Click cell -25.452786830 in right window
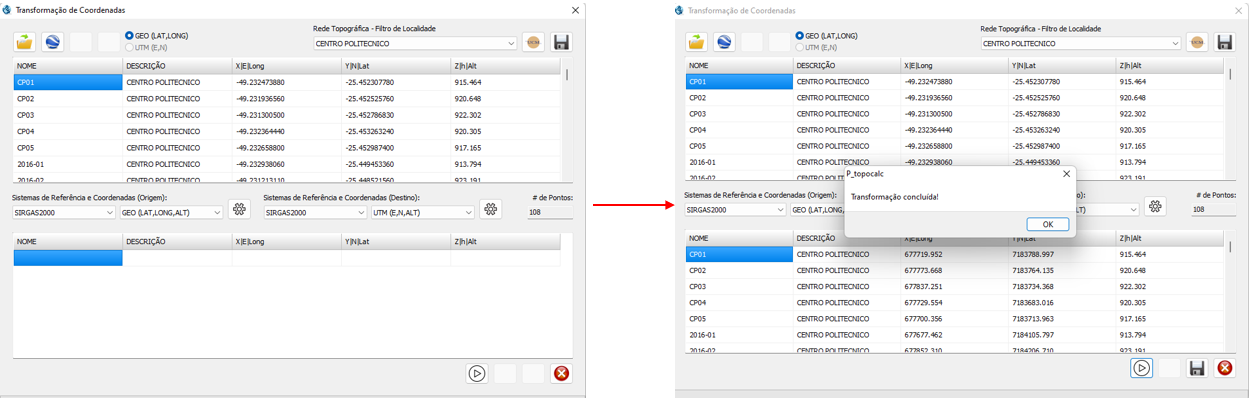Screen dimensions: 1249x398 click(1062, 114)
